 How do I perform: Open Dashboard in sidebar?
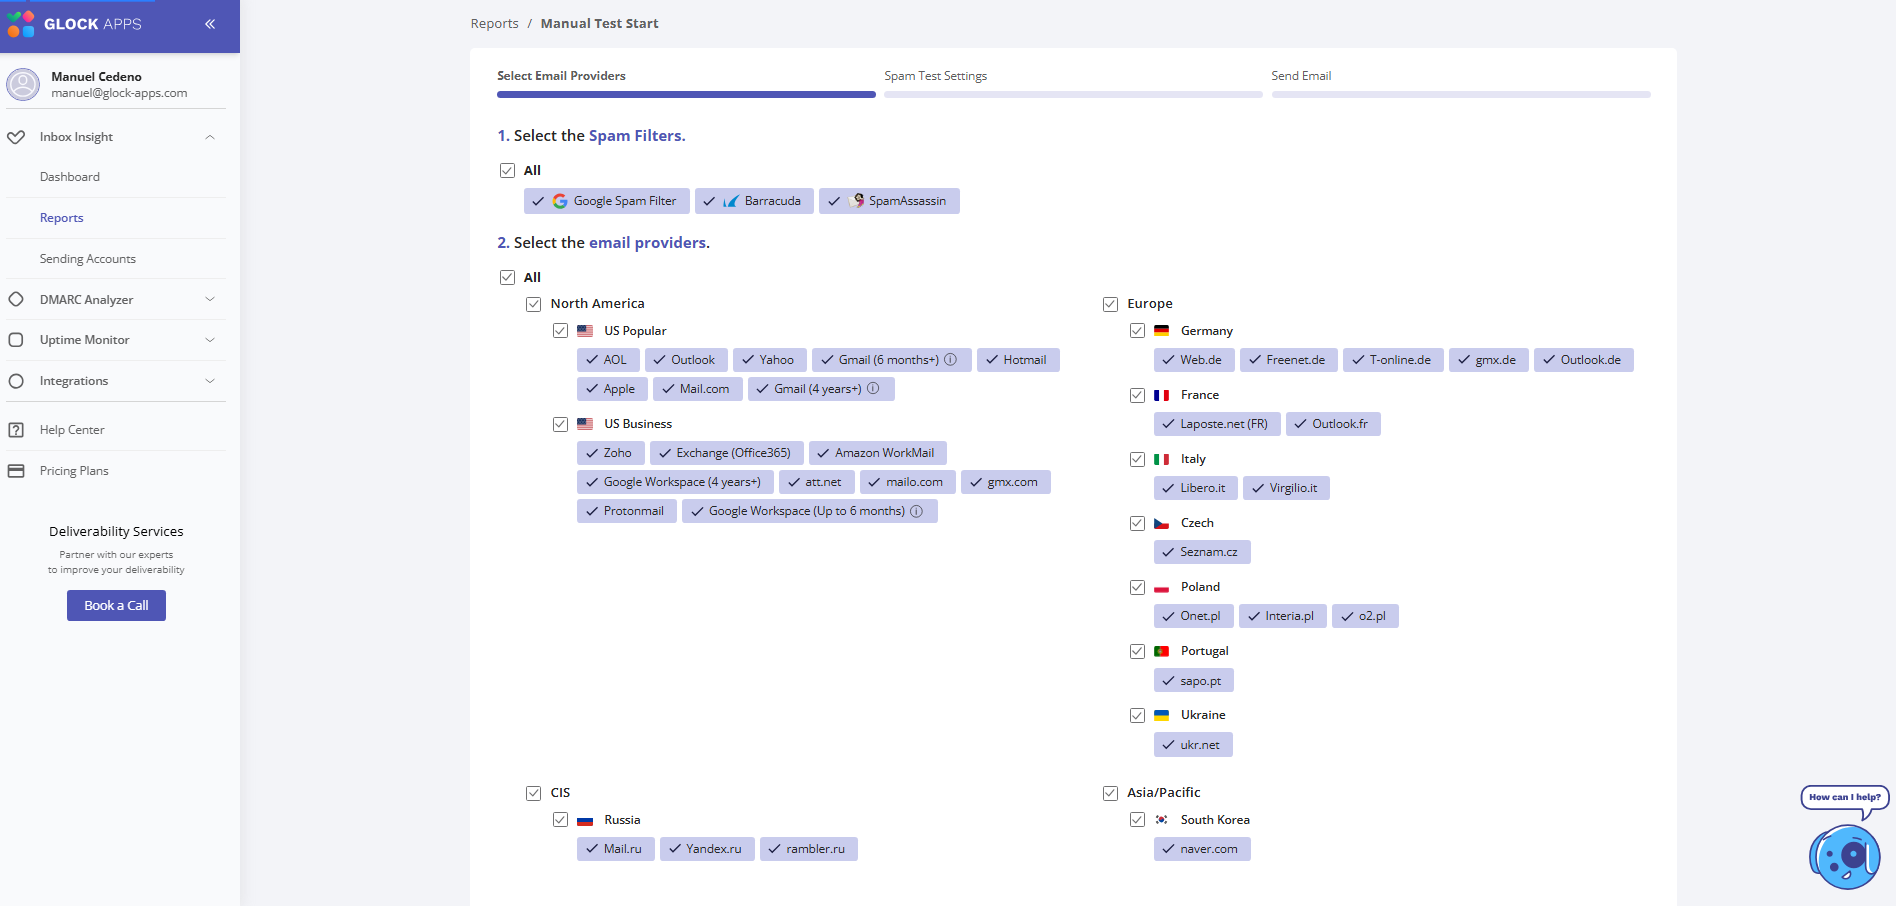[x=70, y=177]
